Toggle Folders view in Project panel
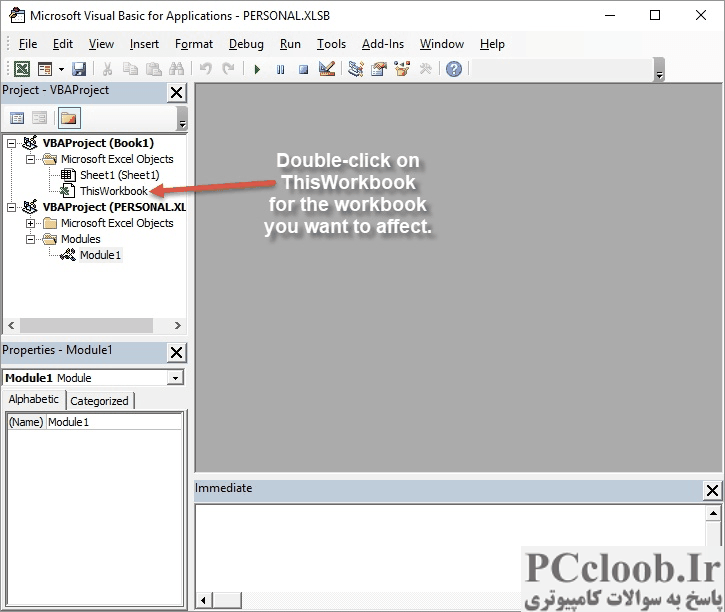Viewport: 725px width, 612px height. tap(69, 118)
